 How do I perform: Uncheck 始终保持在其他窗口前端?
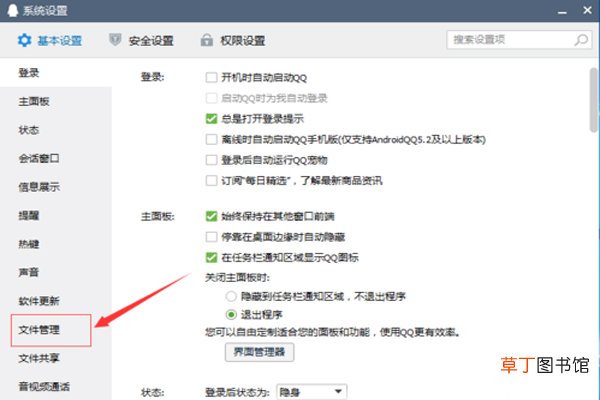point(211,216)
